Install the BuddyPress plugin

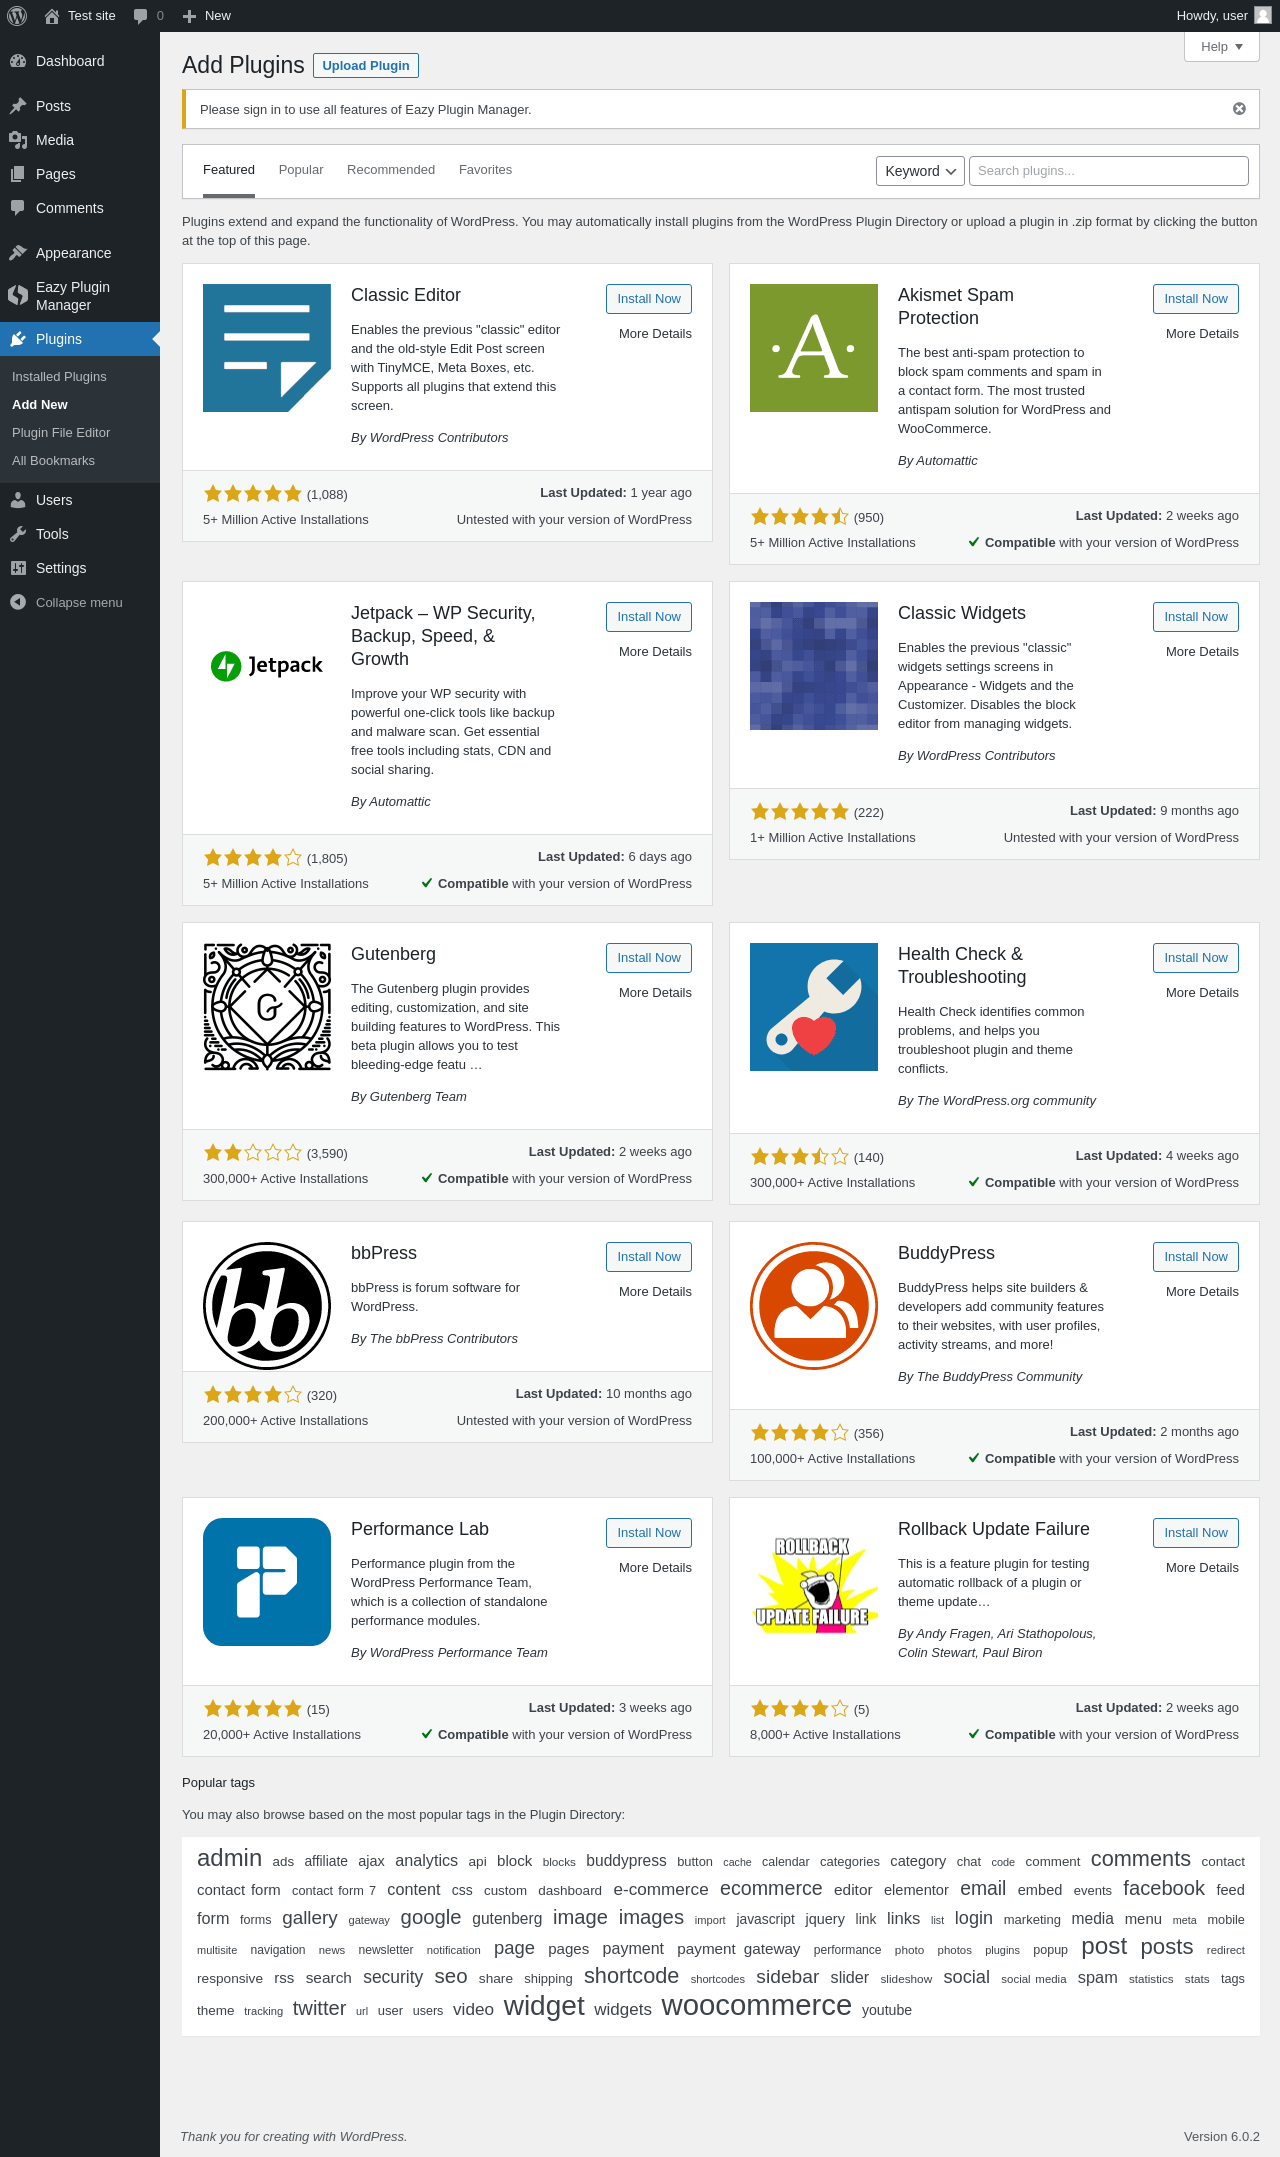[x=1196, y=1257]
